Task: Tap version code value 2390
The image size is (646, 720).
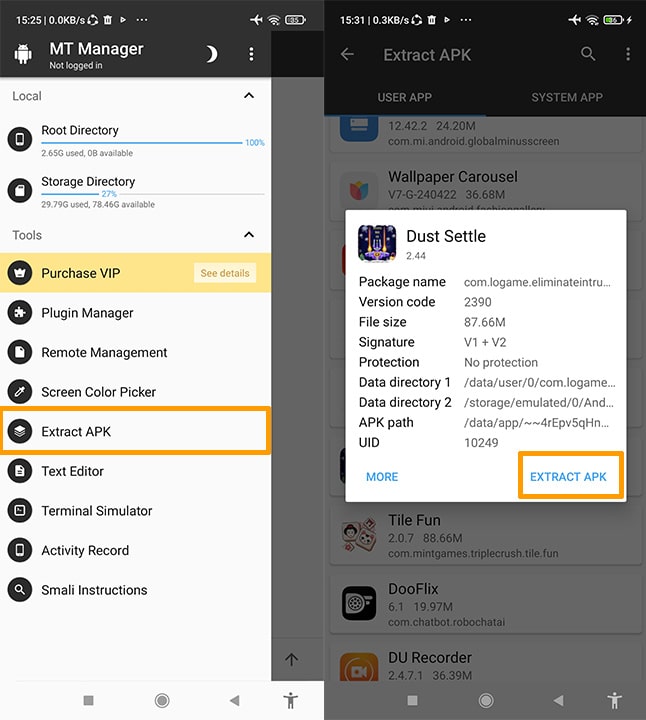Action: 477,302
